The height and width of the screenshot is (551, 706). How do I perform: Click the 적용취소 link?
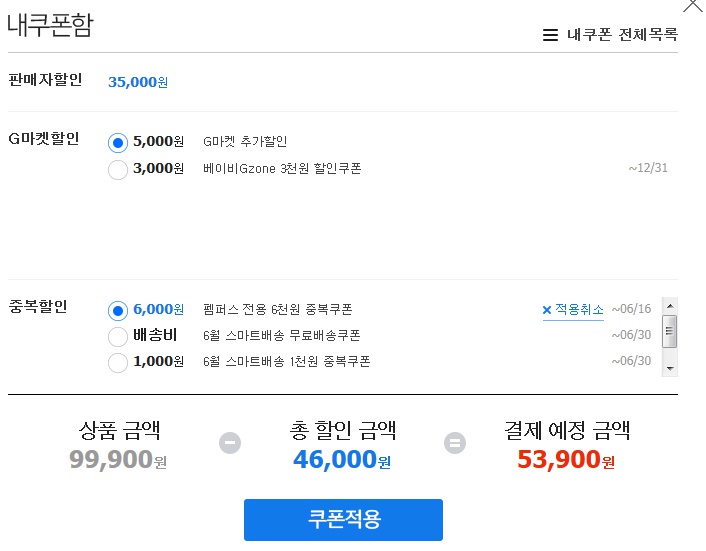(579, 310)
